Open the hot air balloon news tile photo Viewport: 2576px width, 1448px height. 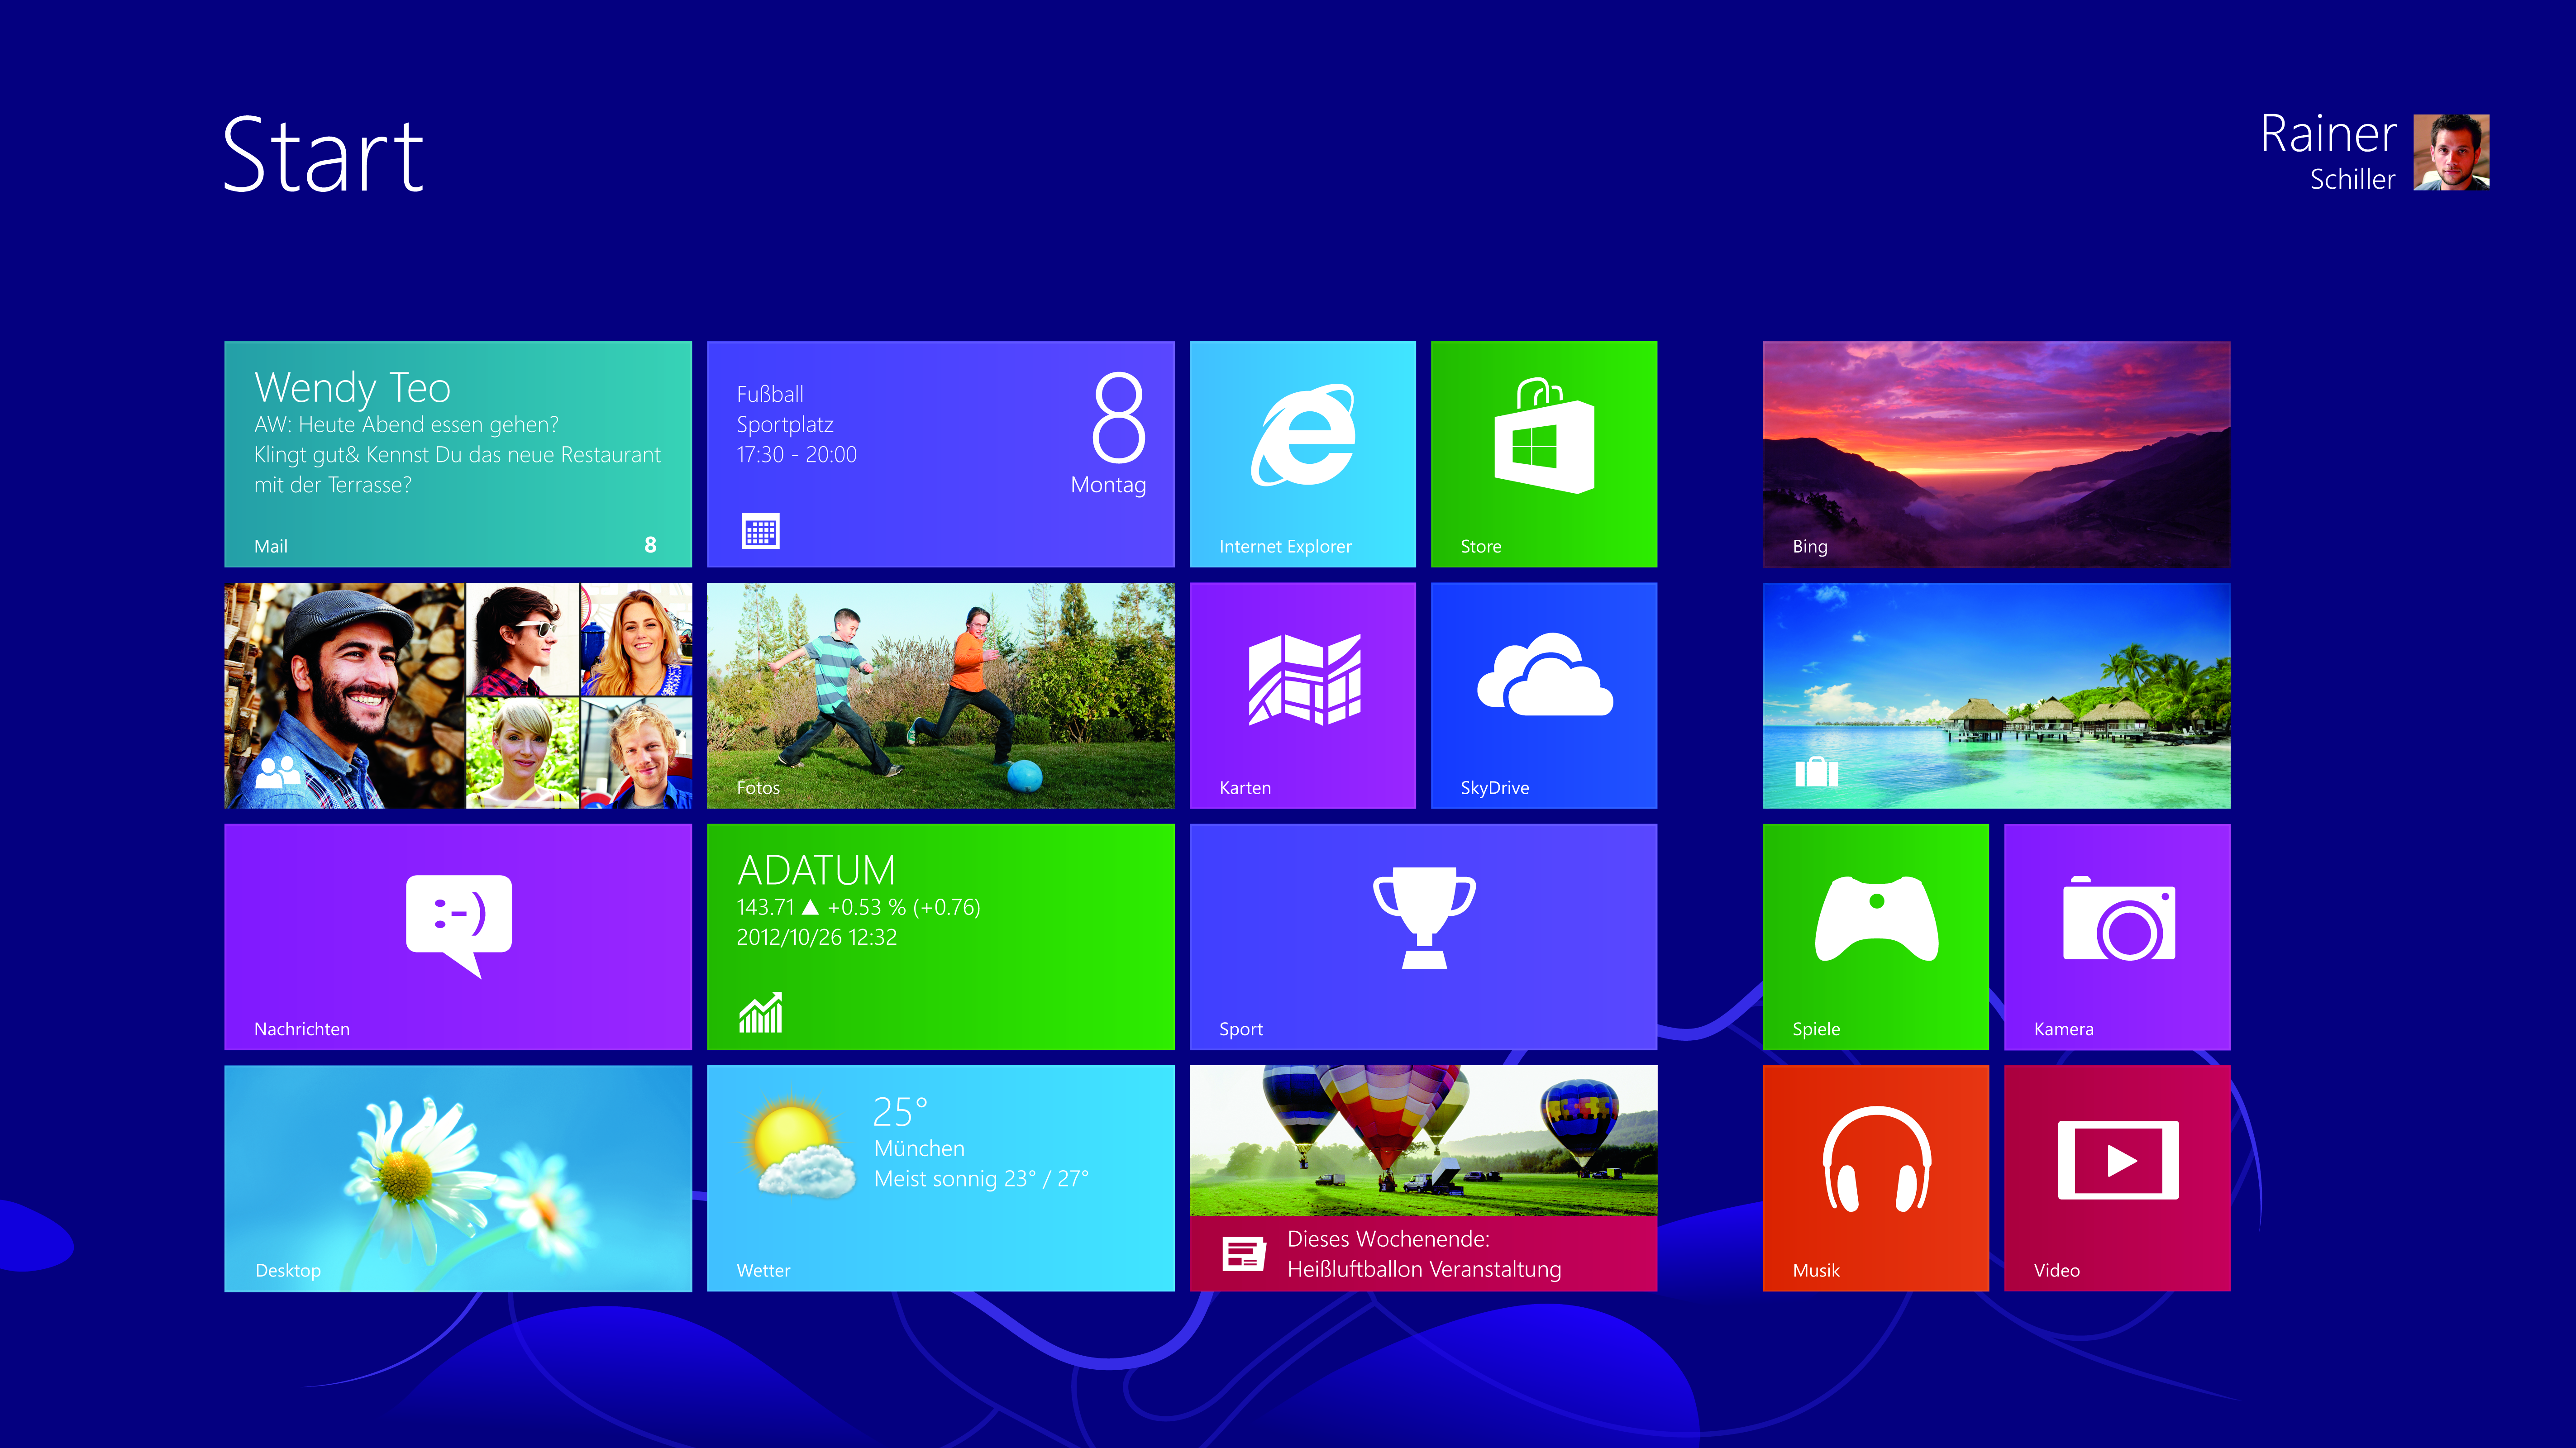[1423, 1140]
